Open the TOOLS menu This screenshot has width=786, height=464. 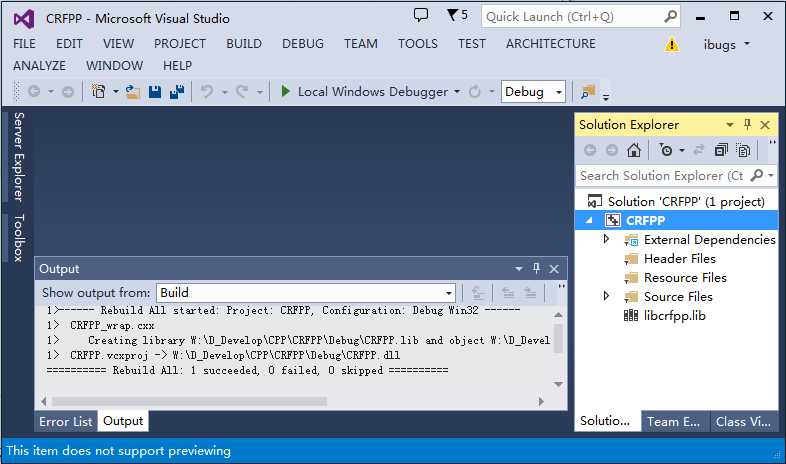coord(418,44)
